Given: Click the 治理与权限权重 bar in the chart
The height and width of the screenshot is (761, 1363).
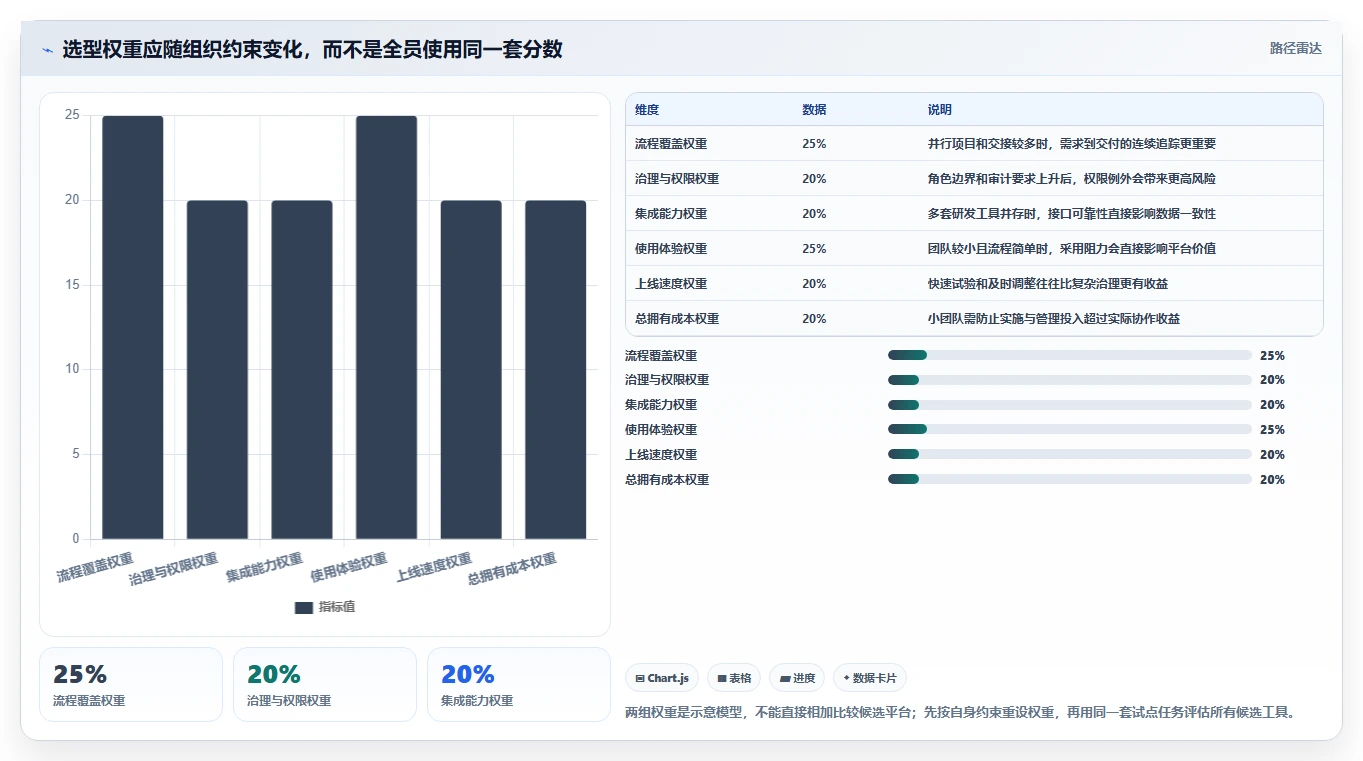Looking at the screenshot, I should [x=217, y=370].
